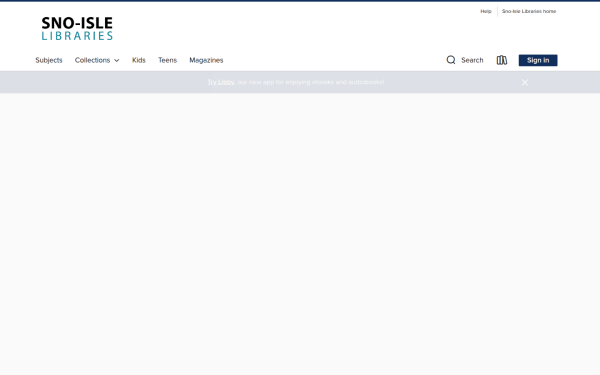Click the Libby banner description text

point(311,82)
